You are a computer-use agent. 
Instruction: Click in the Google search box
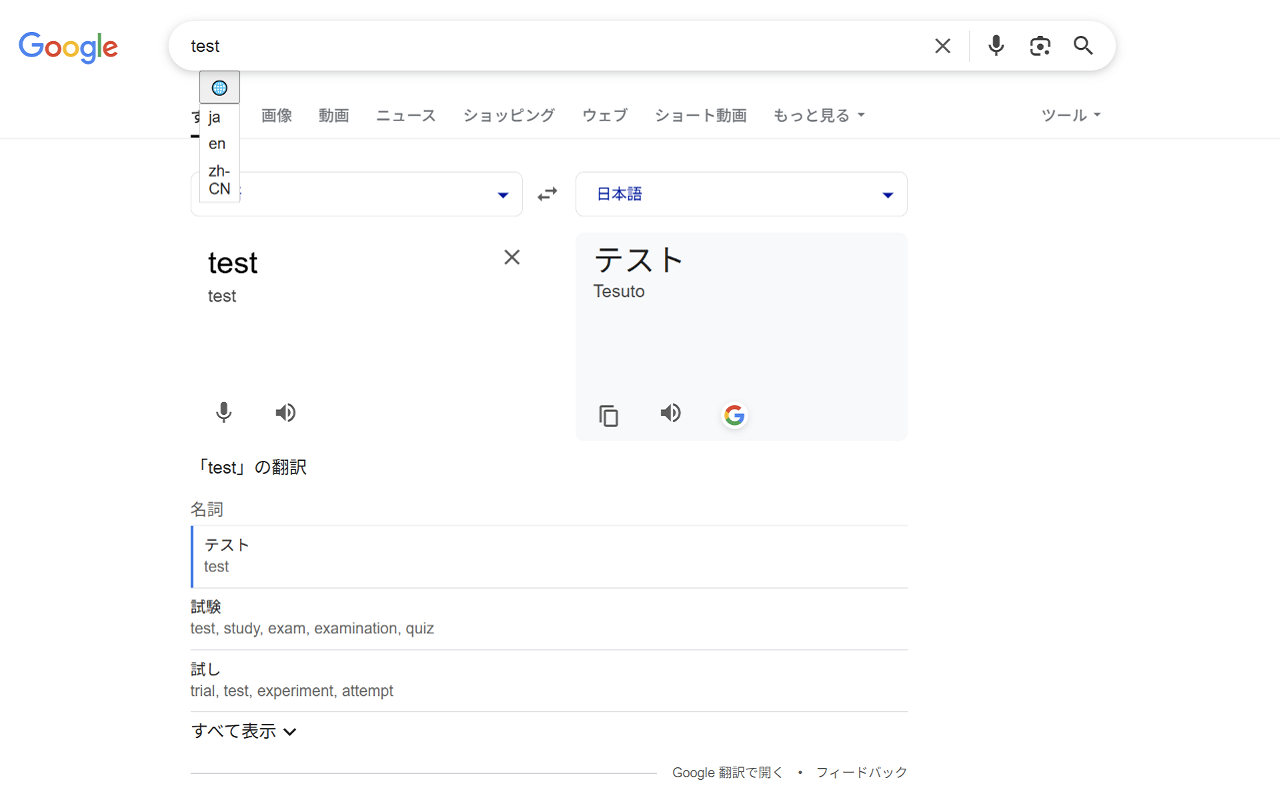[x=550, y=46]
